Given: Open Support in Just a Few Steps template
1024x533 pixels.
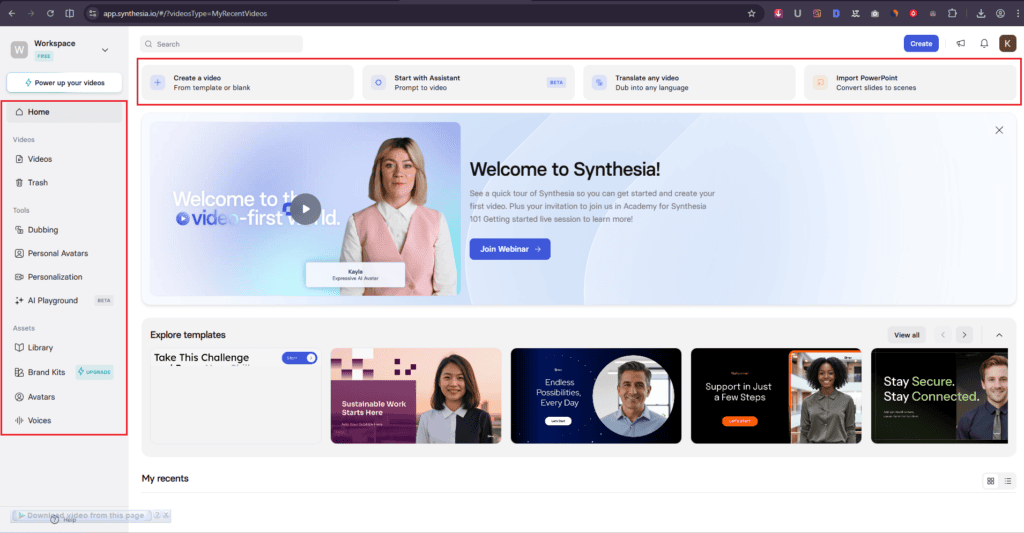Looking at the screenshot, I should [x=776, y=396].
